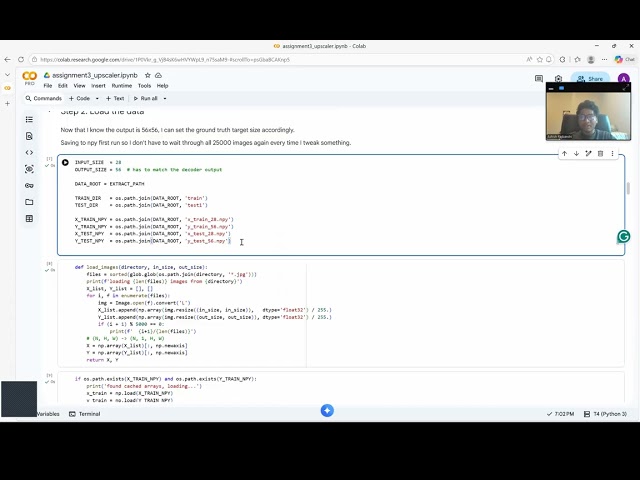This screenshot has height=480, width=640.
Task: Collapse the Step 2 section arrow
Action: (x=50, y=111)
